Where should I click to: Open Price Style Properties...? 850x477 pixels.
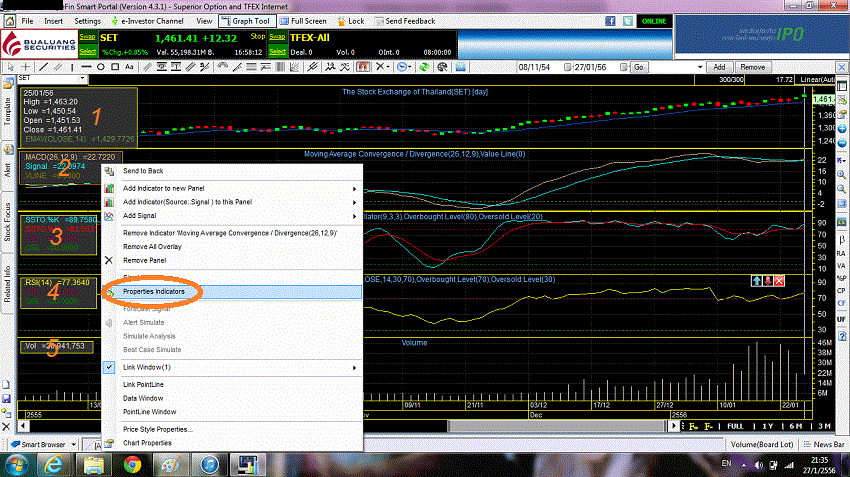[232, 429]
